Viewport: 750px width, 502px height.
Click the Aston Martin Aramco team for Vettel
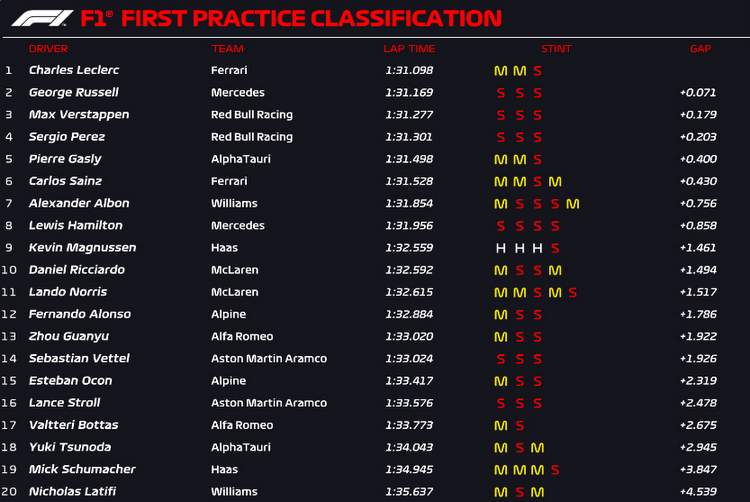click(x=269, y=359)
